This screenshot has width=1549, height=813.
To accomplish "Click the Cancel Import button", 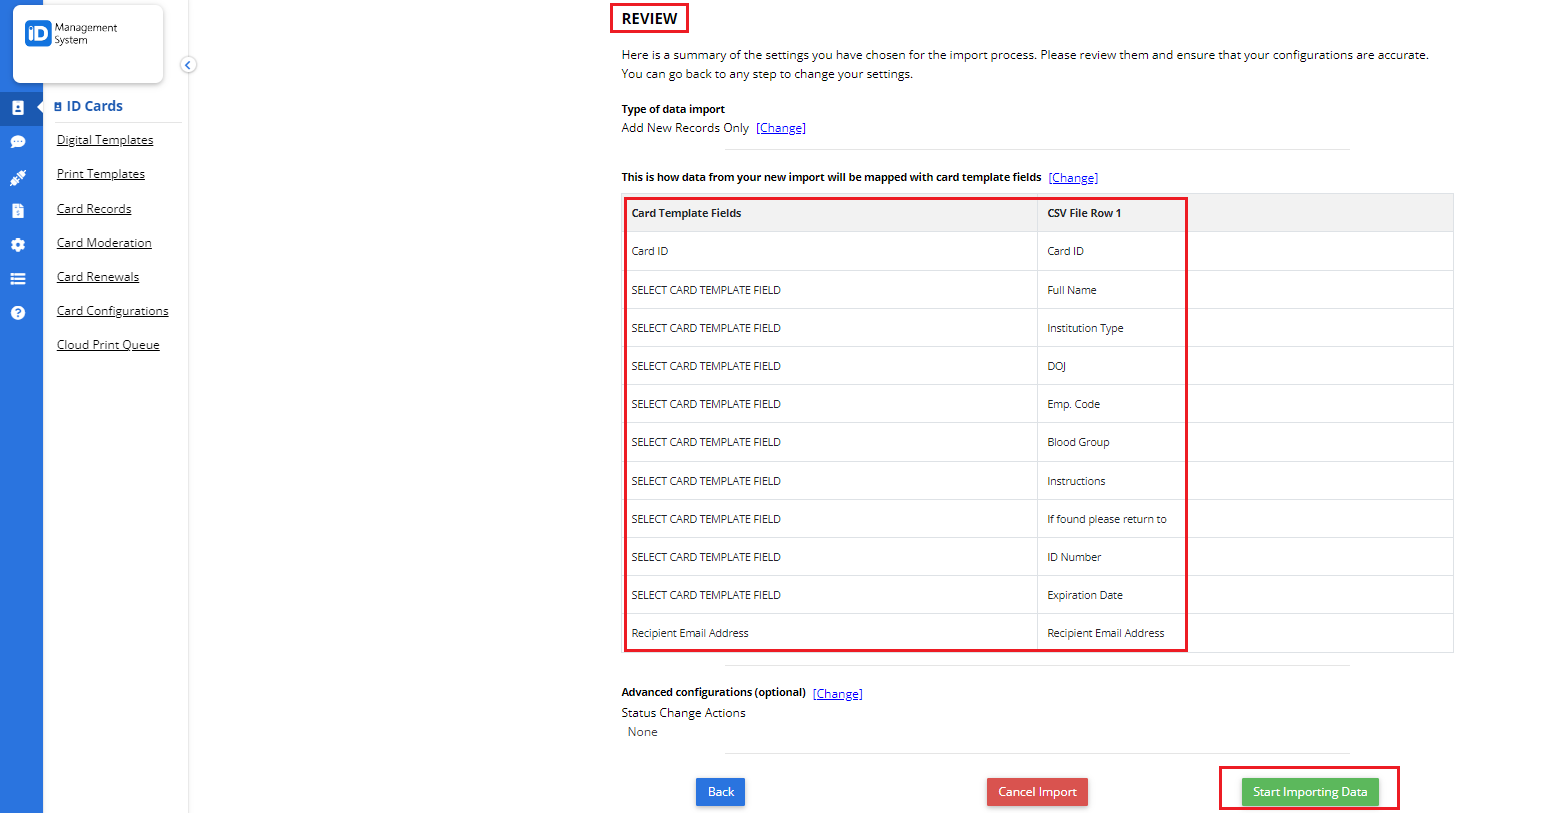I will (x=1037, y=792).
